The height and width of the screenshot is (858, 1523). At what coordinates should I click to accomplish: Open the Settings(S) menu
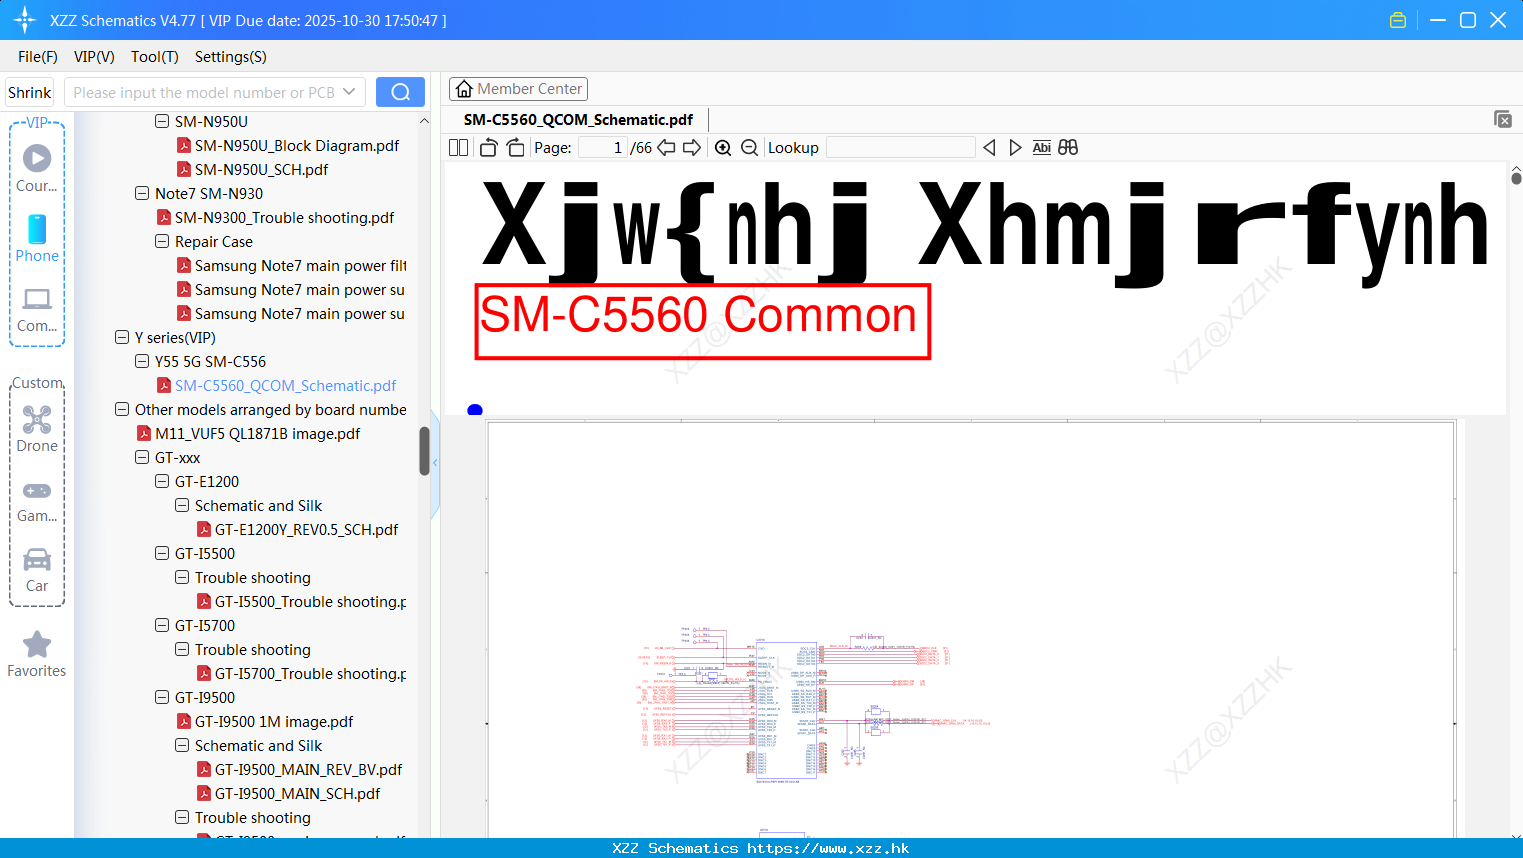click(x=231, y=57)
